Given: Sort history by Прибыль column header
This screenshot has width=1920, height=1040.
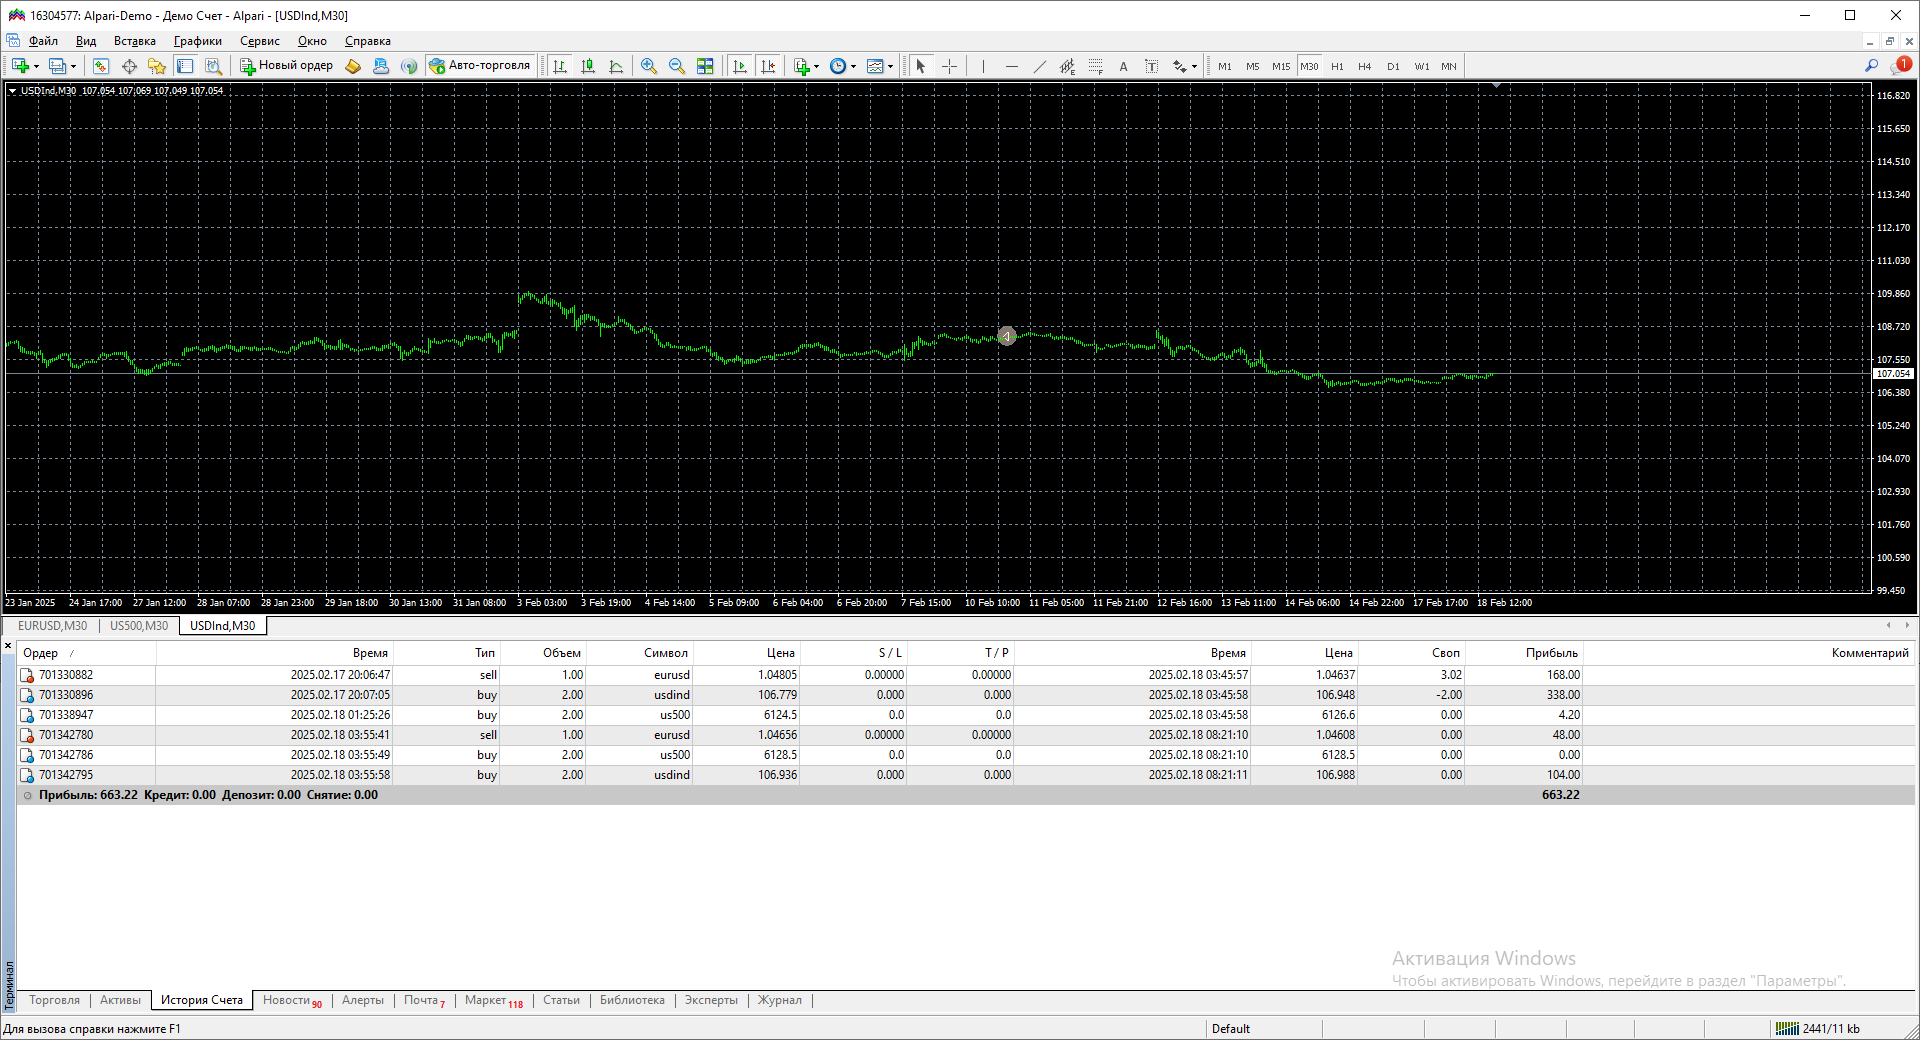Looking at the screenshot, I should pos(1551,653).
